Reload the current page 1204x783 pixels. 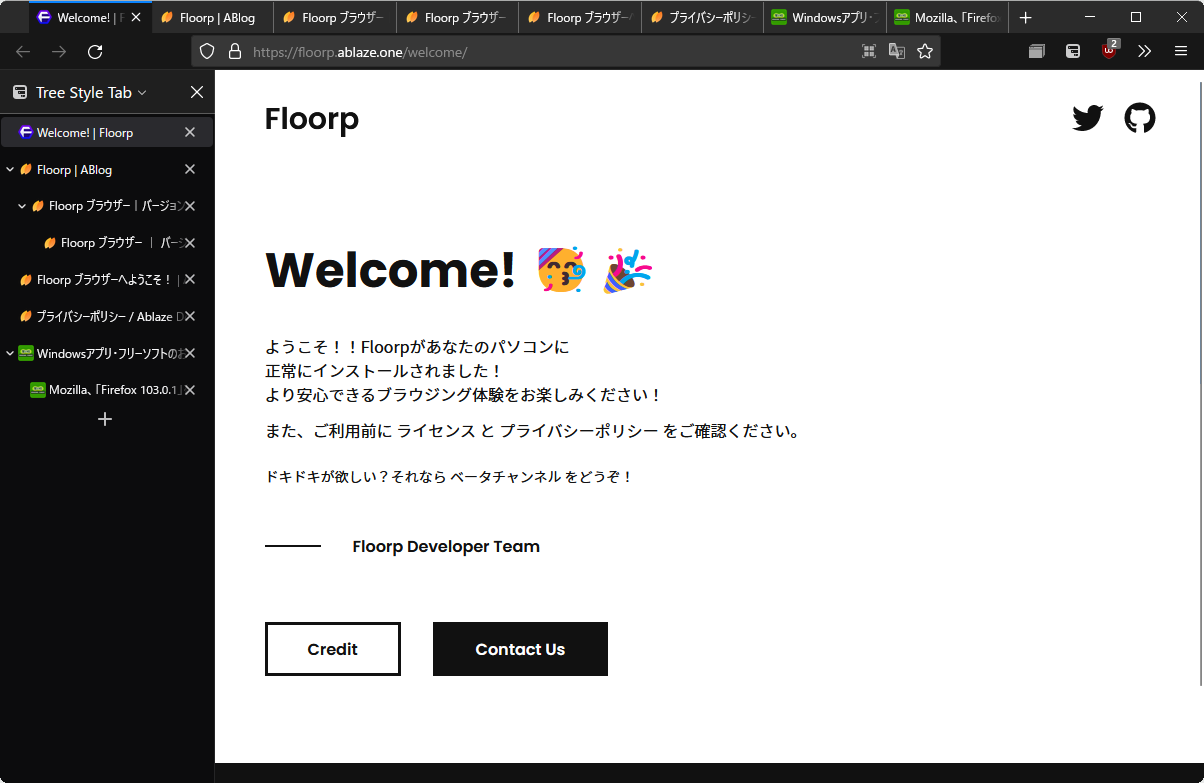click(x=94, y=51)
